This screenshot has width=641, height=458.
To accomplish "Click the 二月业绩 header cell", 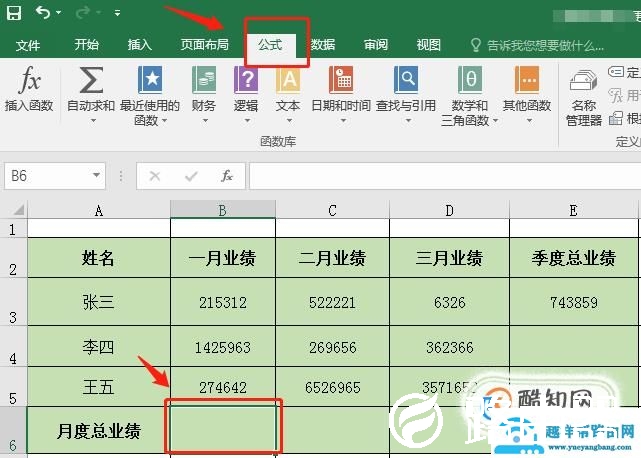I will click(x=332, y=258).
